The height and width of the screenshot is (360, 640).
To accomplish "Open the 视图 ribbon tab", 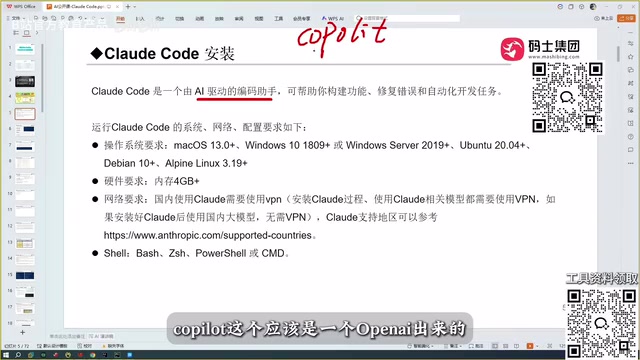I will pos(259,19).
